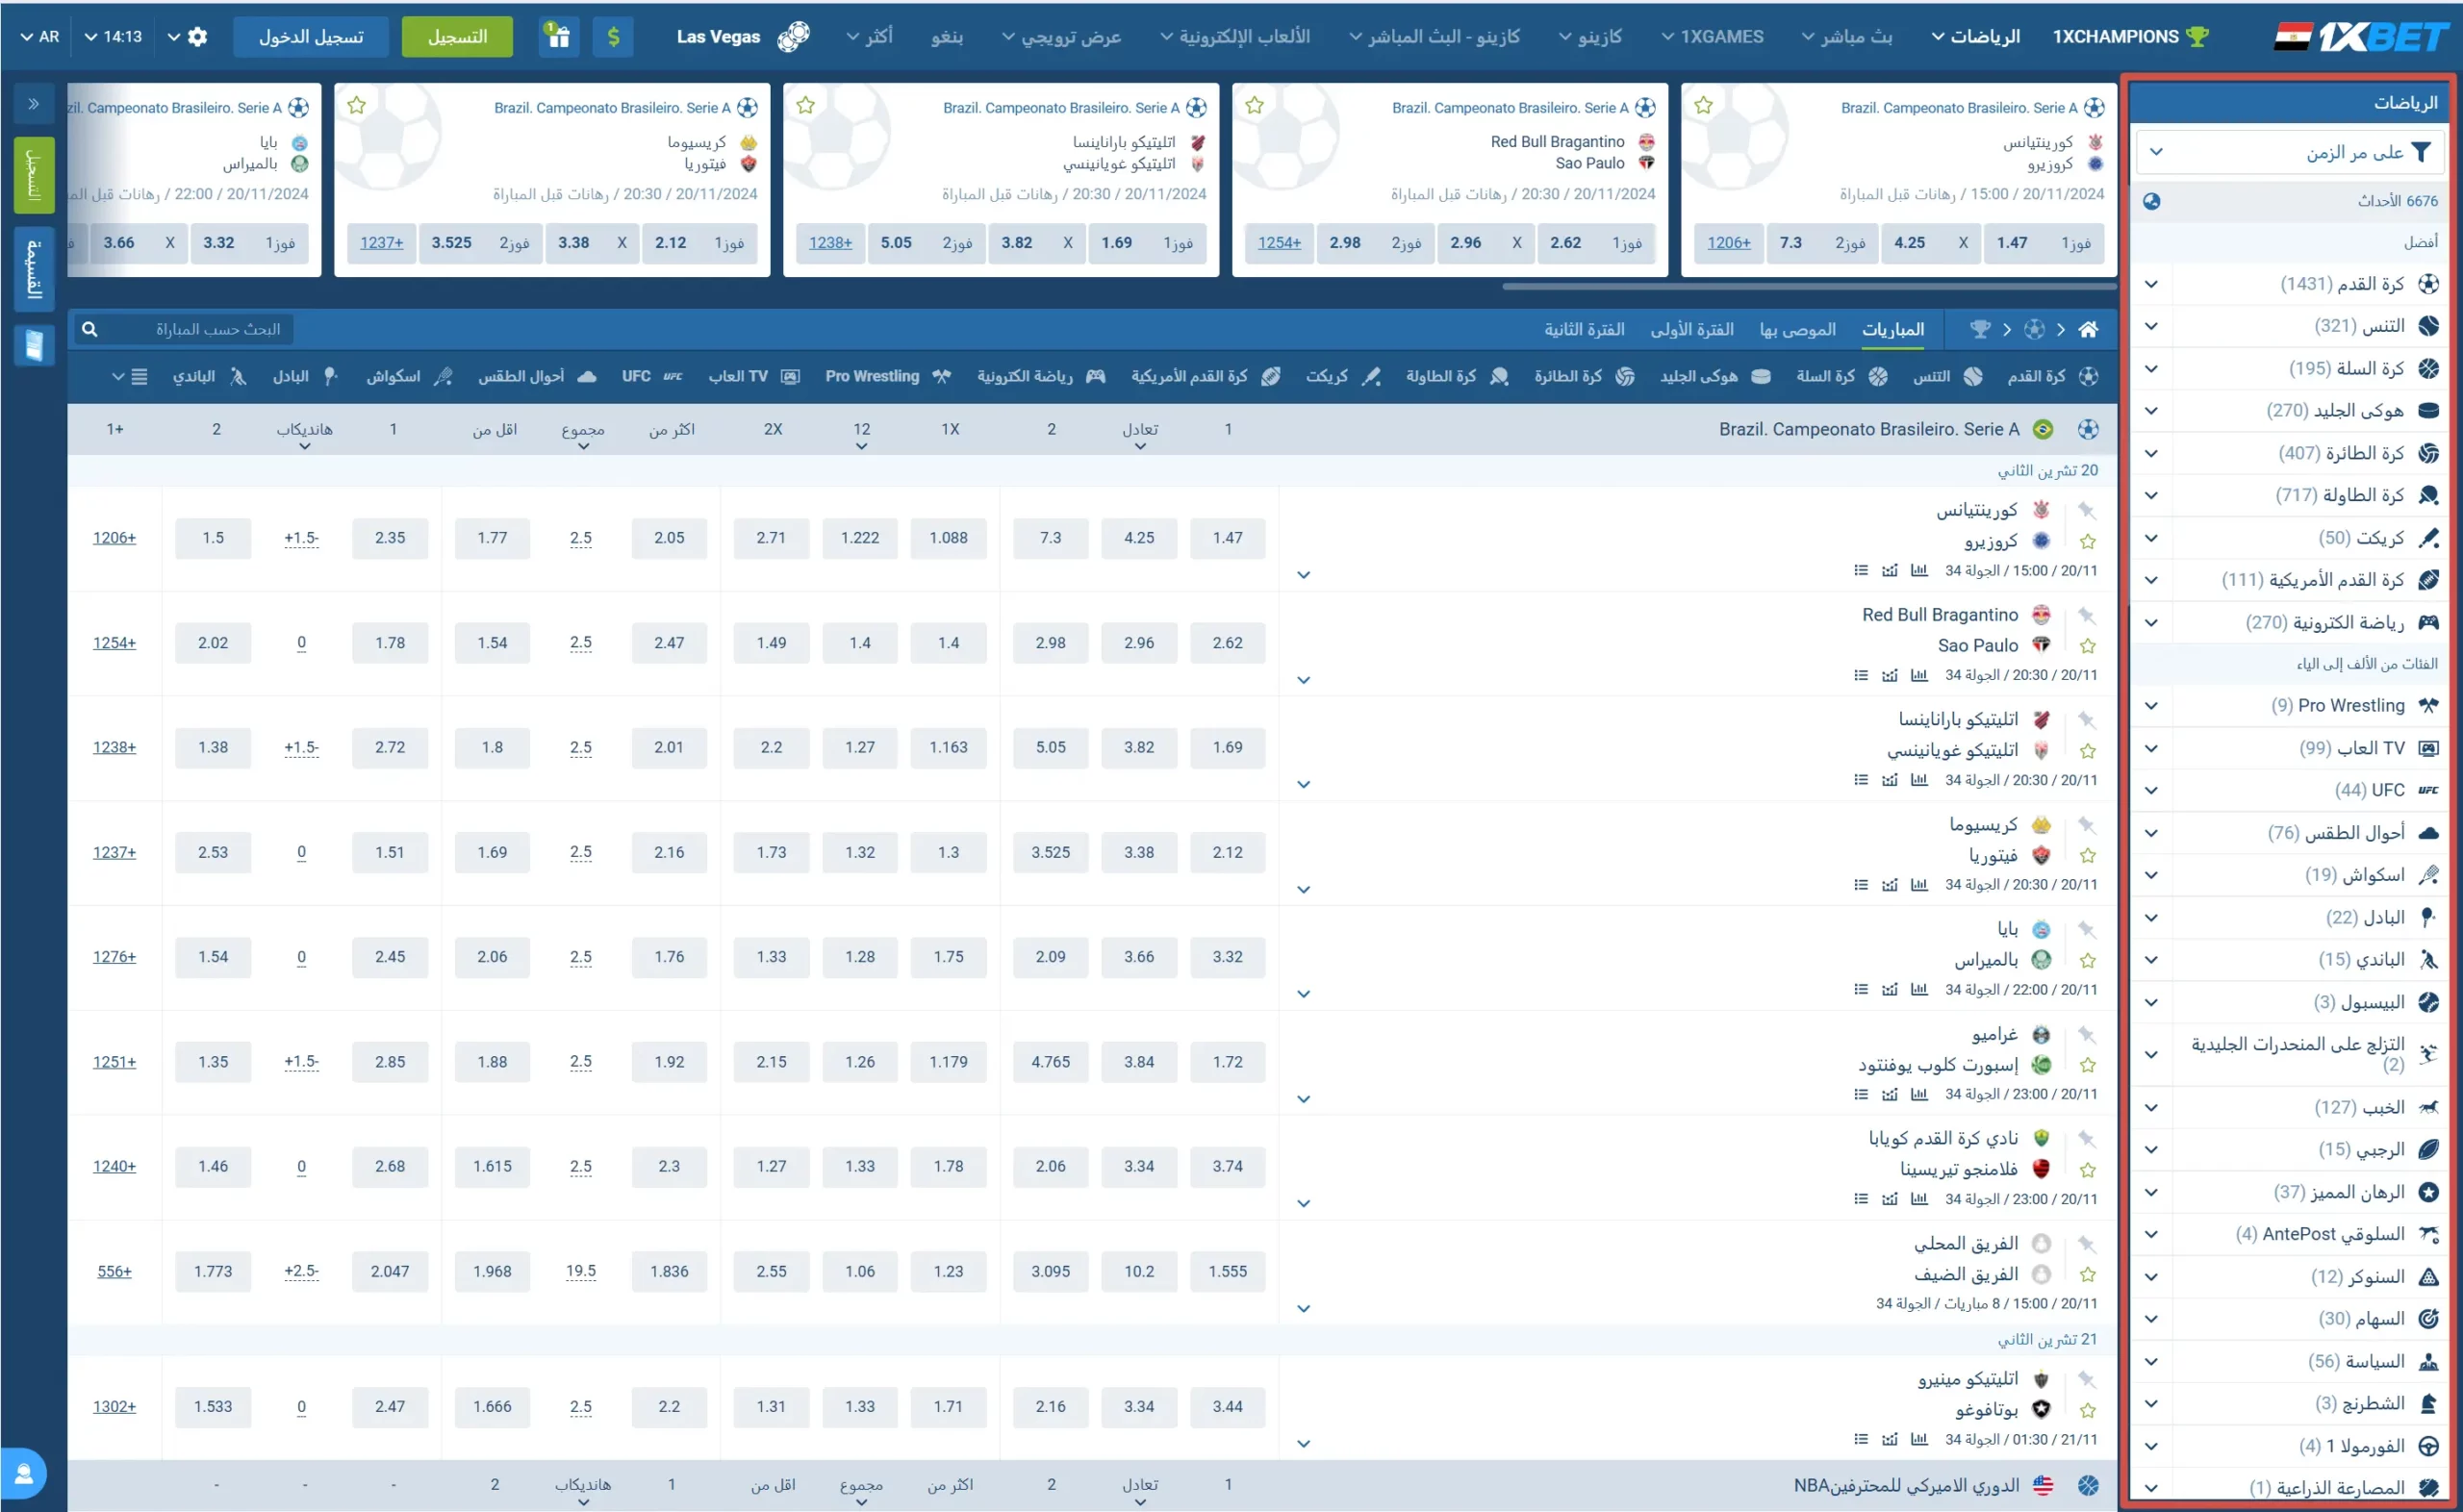2463x1512 pixels.
Task: Click the green registration button
Action: click(457, 37)
